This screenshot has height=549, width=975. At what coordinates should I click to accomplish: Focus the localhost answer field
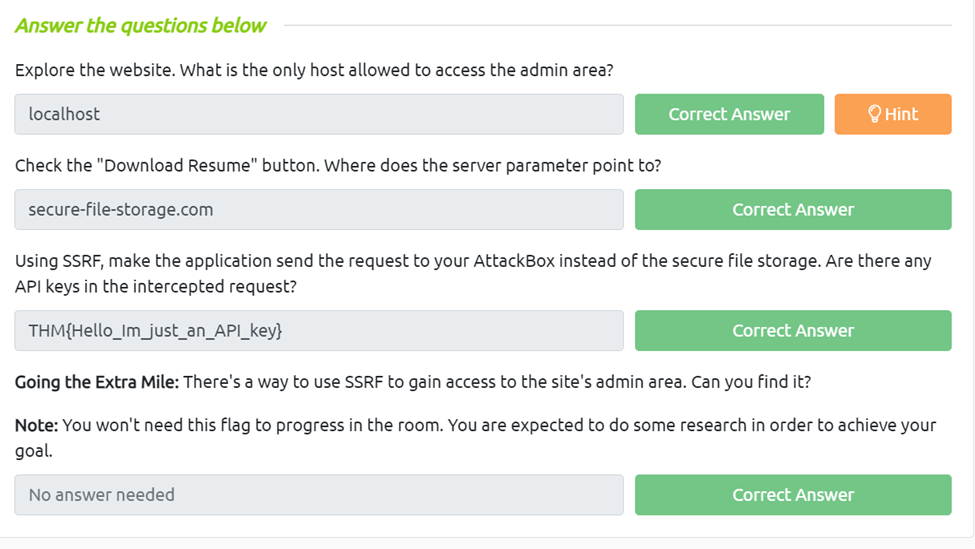coord(318,114)
